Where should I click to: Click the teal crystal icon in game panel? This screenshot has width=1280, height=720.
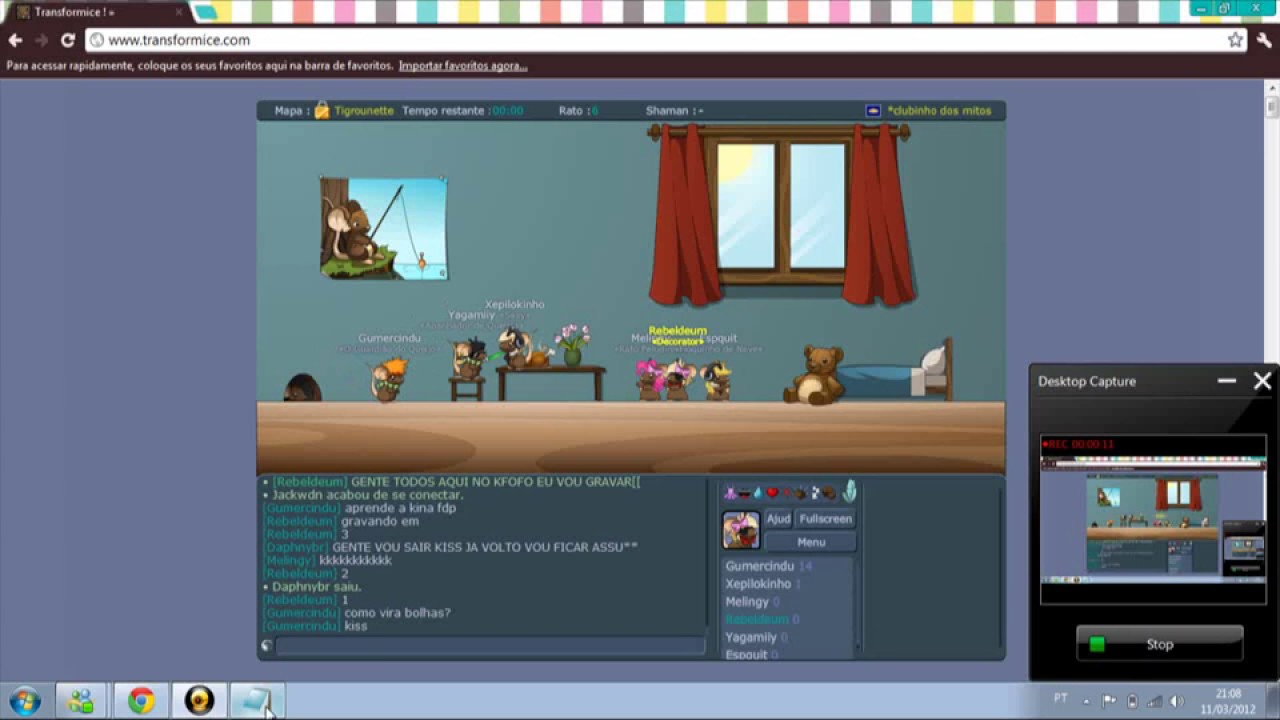[x=850, y=491]
